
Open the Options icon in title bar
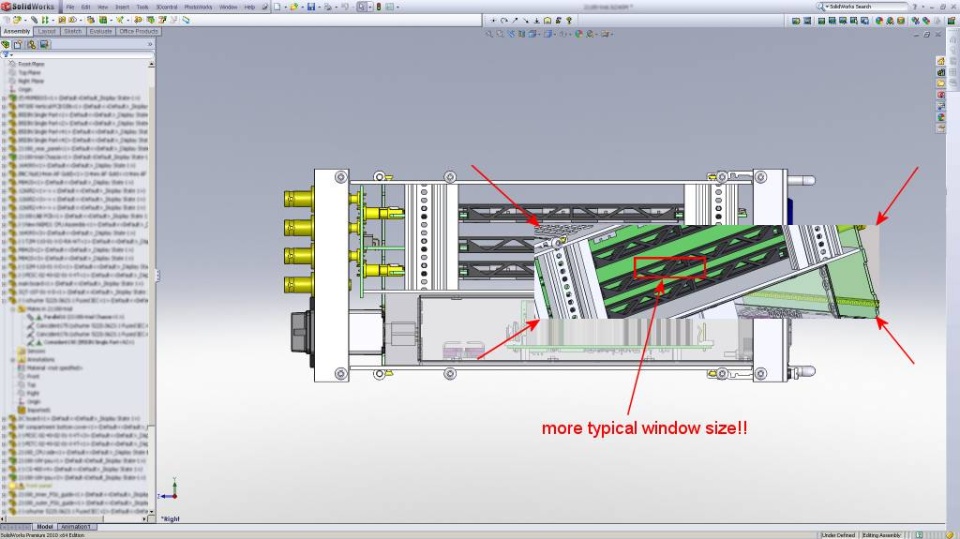[389, 7]
